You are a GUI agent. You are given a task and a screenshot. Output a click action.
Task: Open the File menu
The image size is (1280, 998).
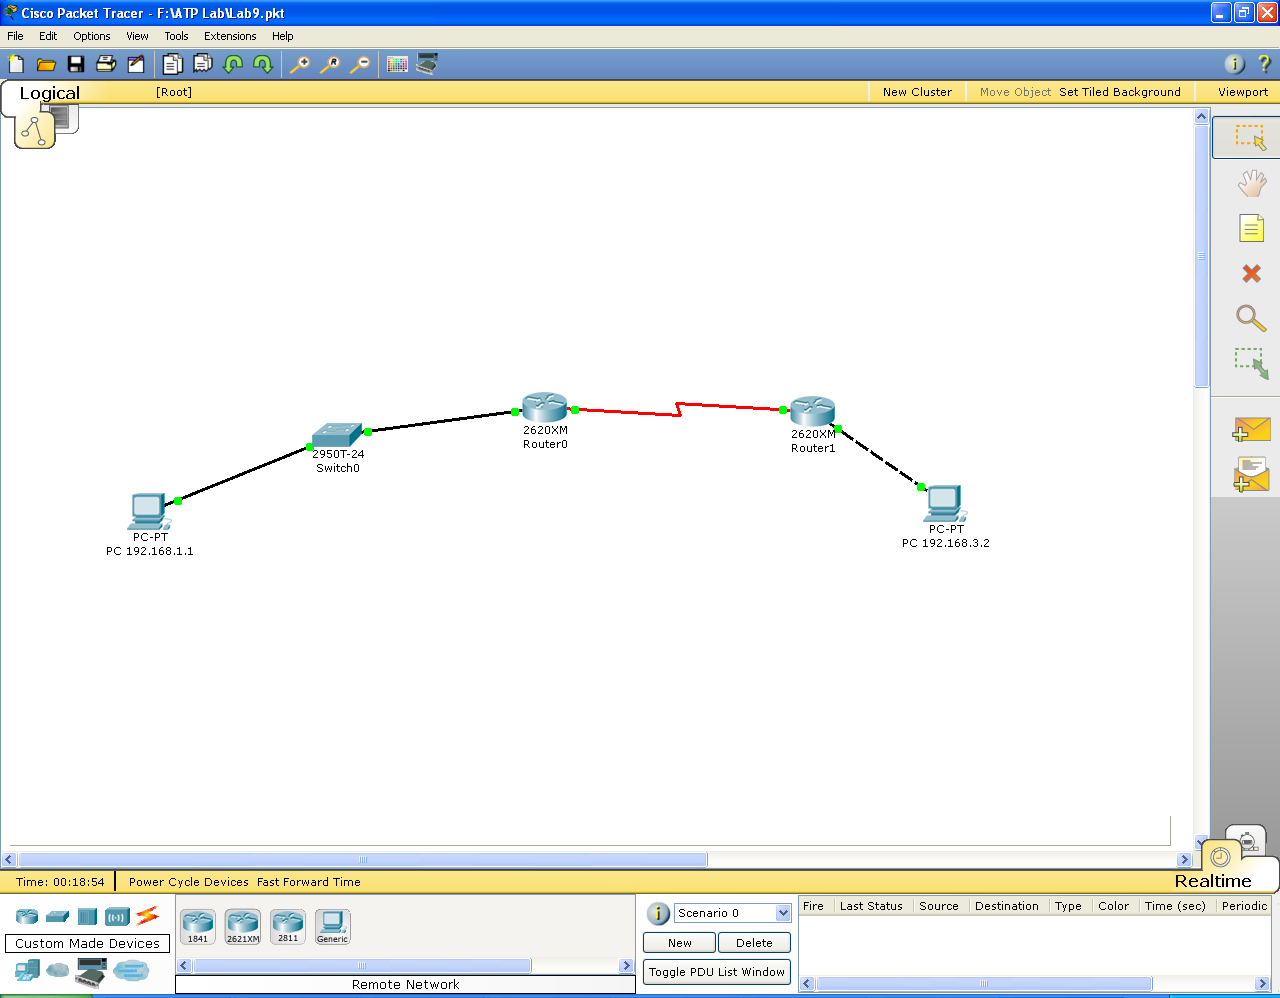pyautogui.click(x=15, y=36)
